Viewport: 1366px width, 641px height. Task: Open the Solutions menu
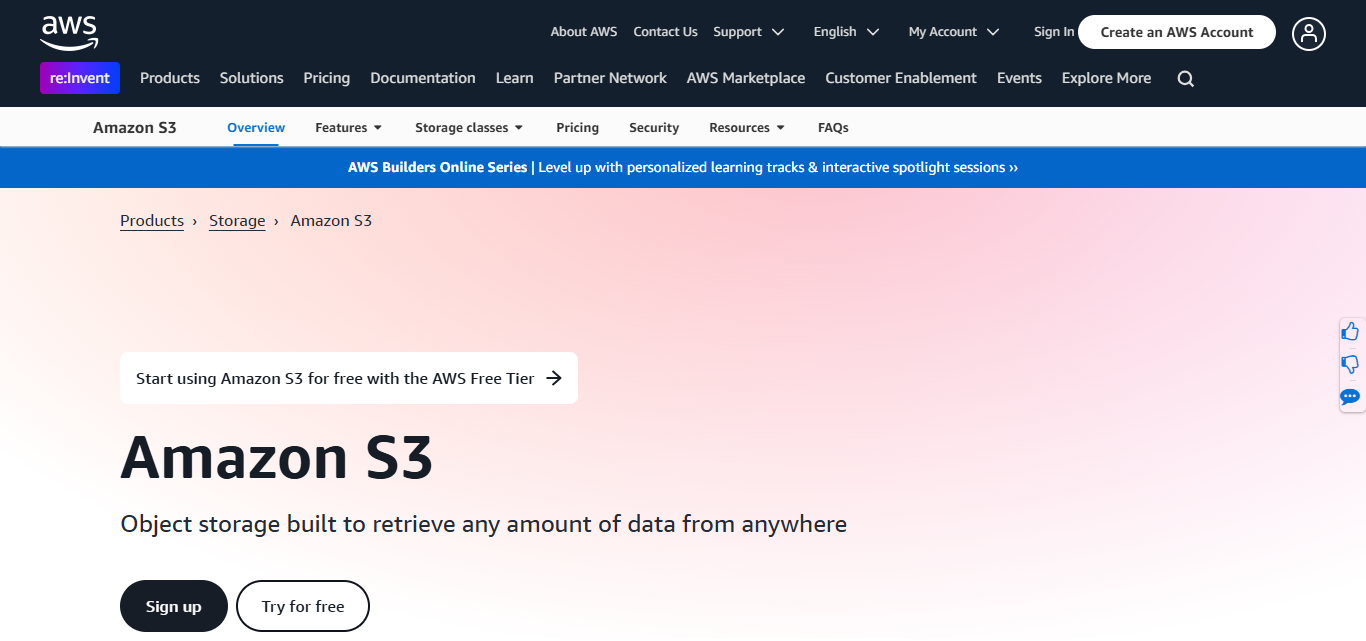pyautogui.click(x=252, y=78)
